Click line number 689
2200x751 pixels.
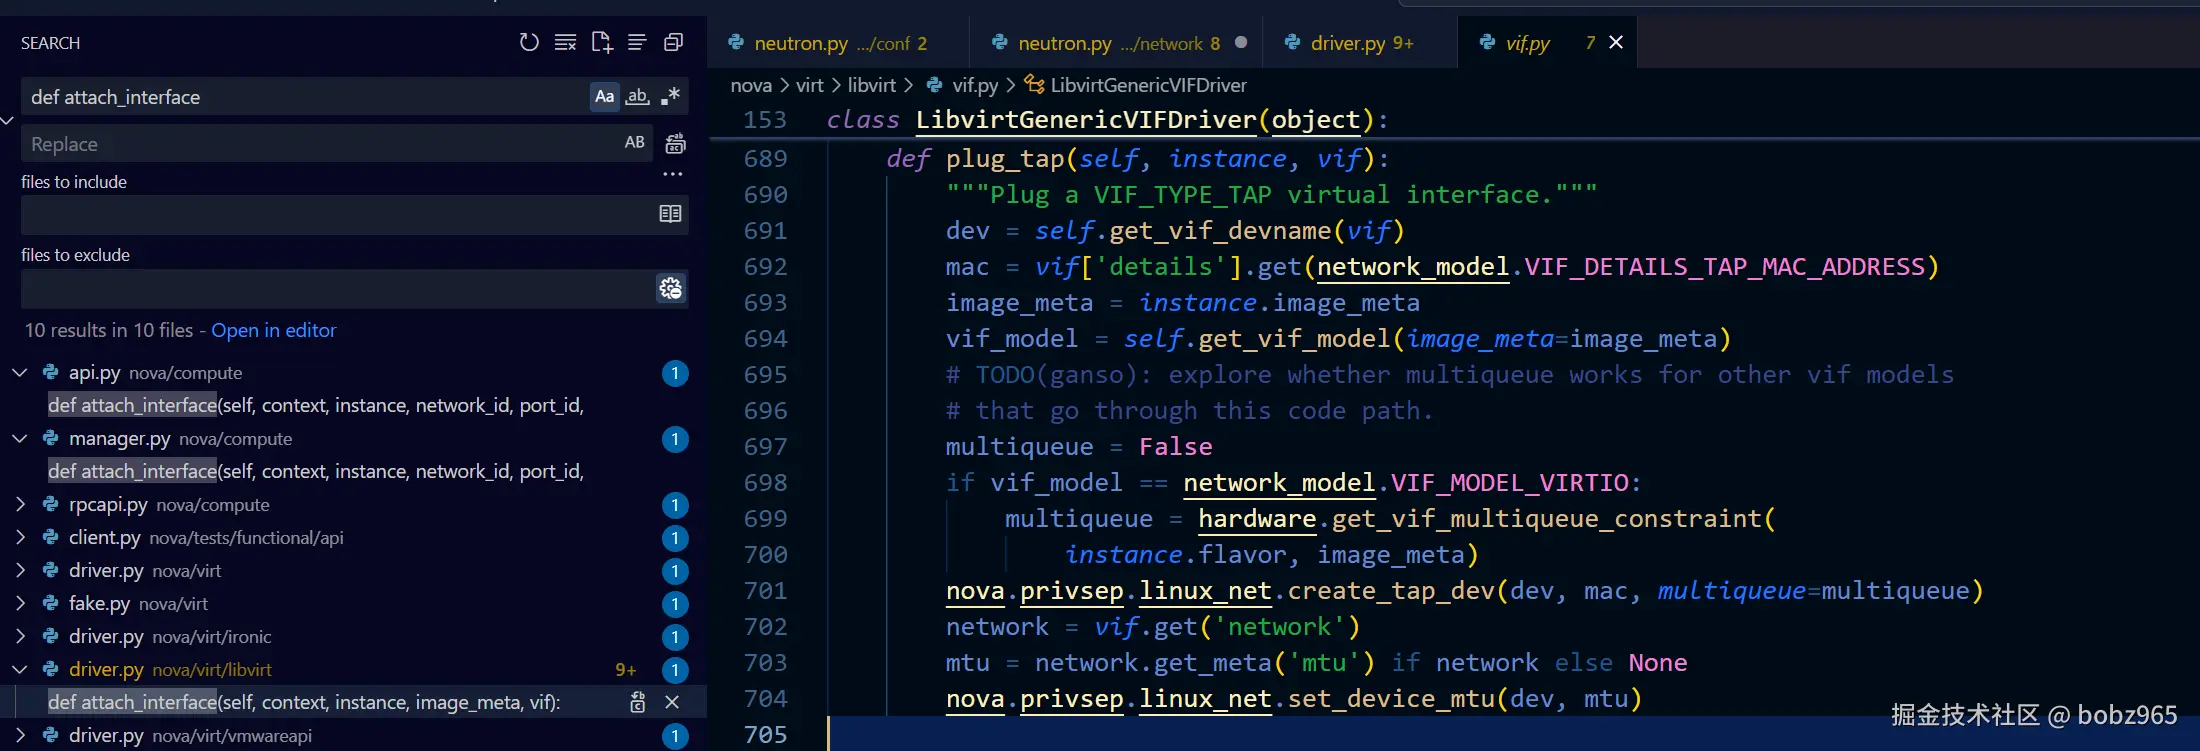(766, 159)
